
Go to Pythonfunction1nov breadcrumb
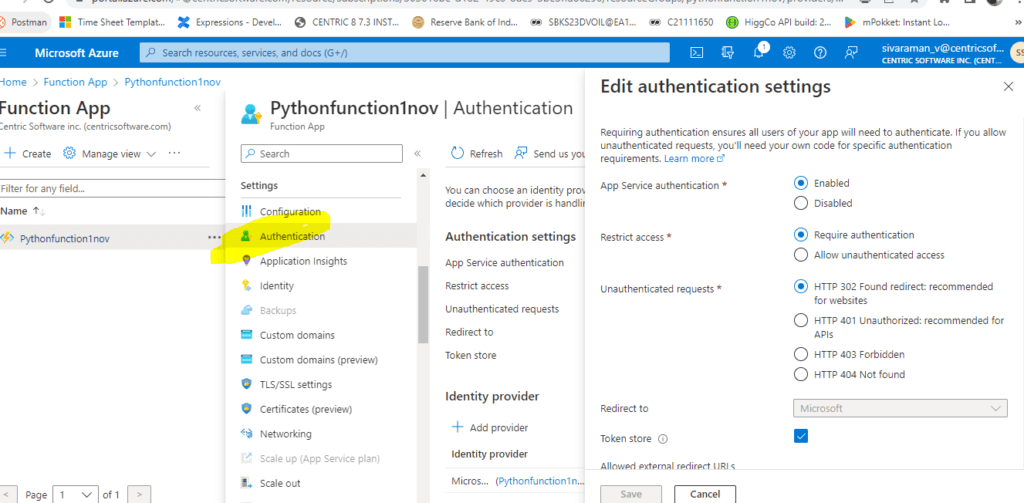tap(172, 82)
